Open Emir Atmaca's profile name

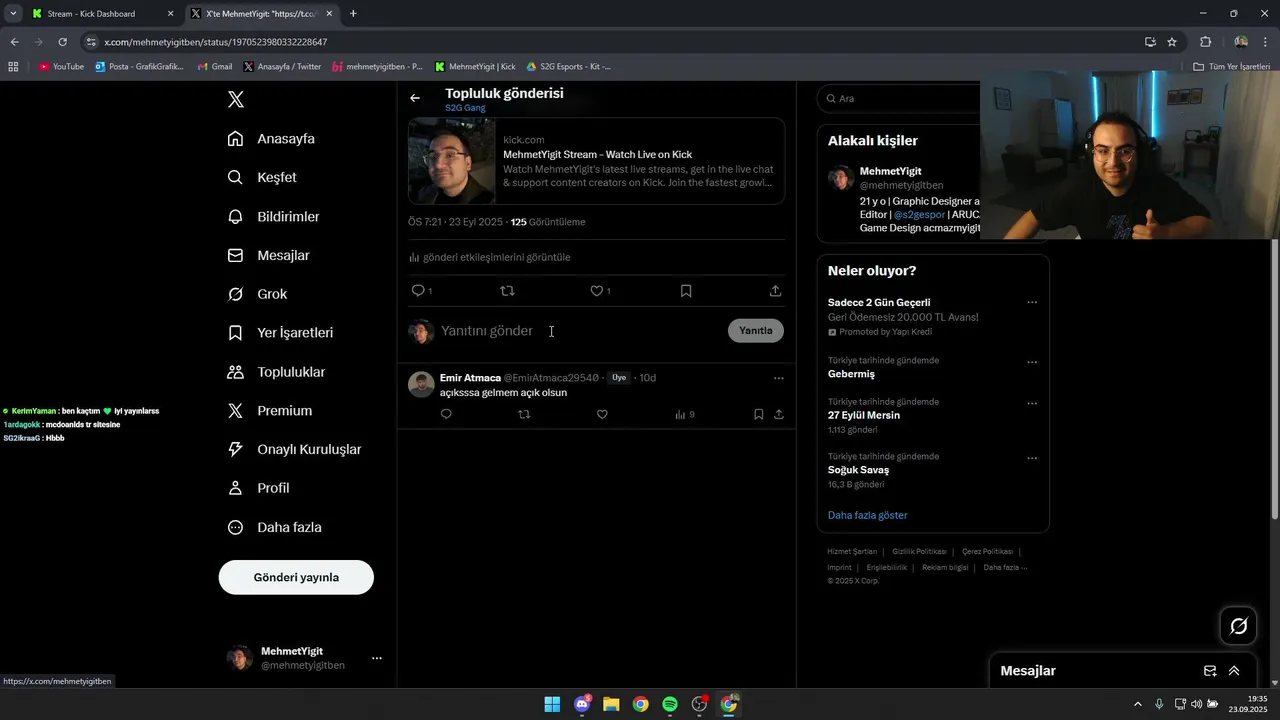tap(470, 378)
